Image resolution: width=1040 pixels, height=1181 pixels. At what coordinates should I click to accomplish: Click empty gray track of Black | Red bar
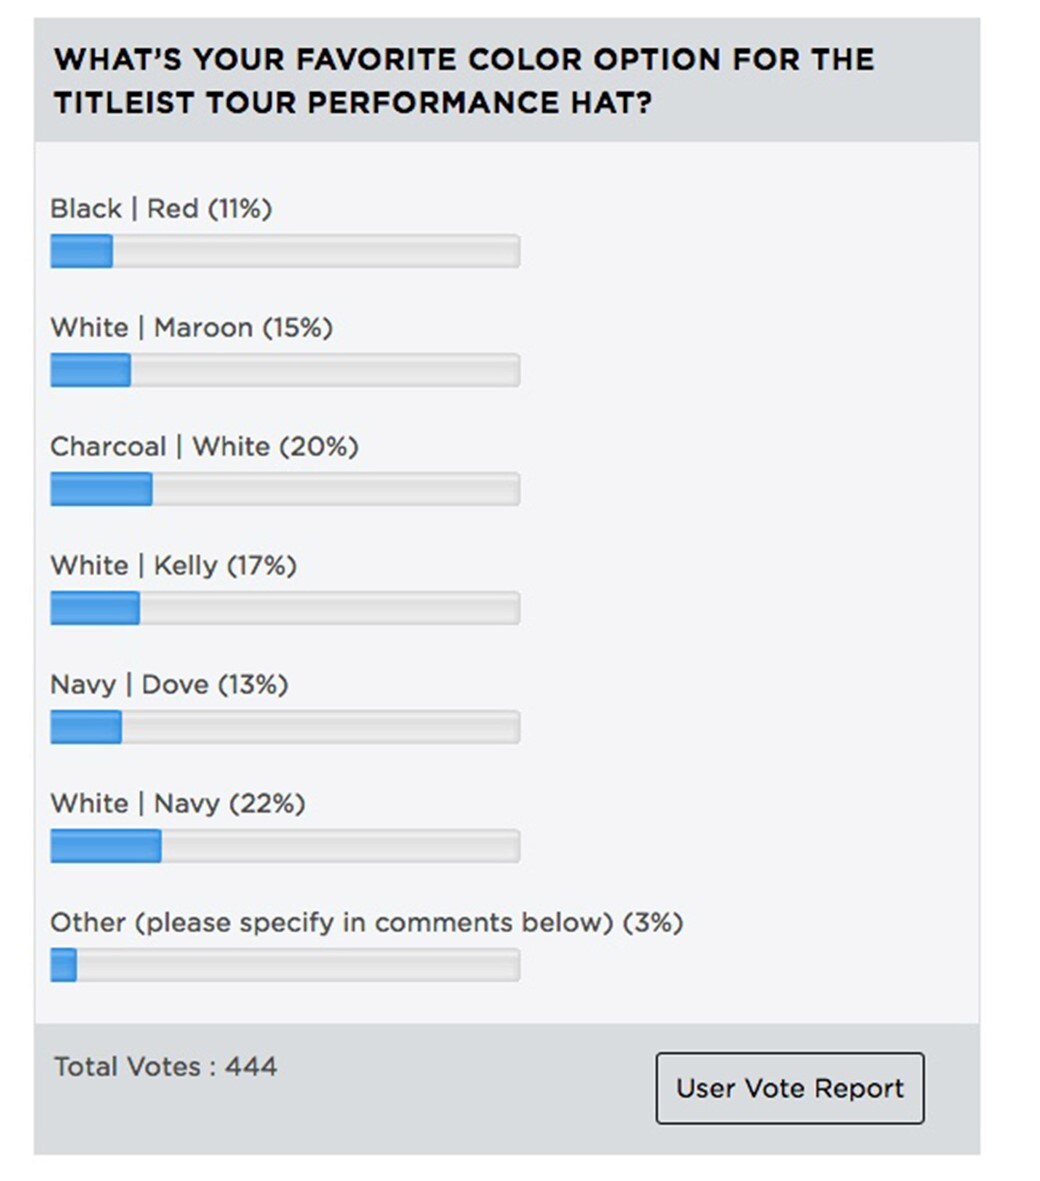pyautogui.click(x=315, y=252)
